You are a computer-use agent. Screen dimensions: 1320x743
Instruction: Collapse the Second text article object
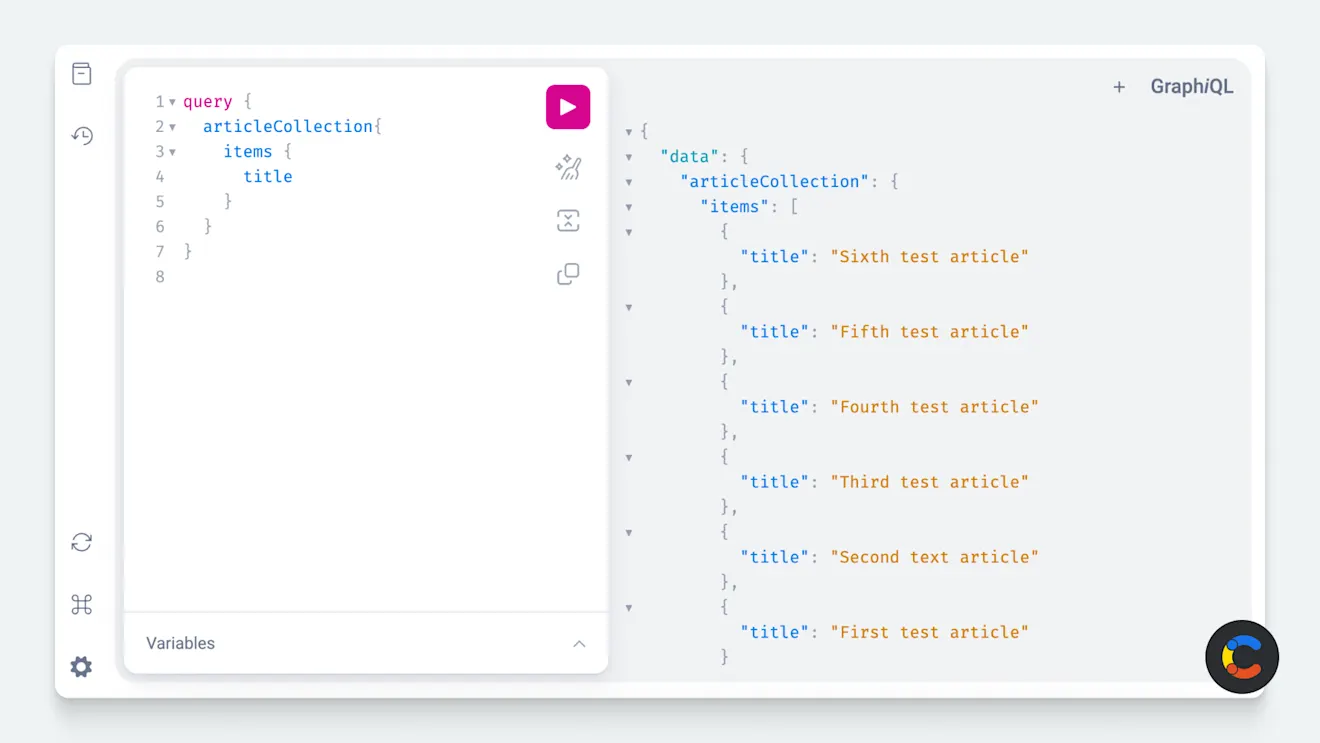pos(629,532)
